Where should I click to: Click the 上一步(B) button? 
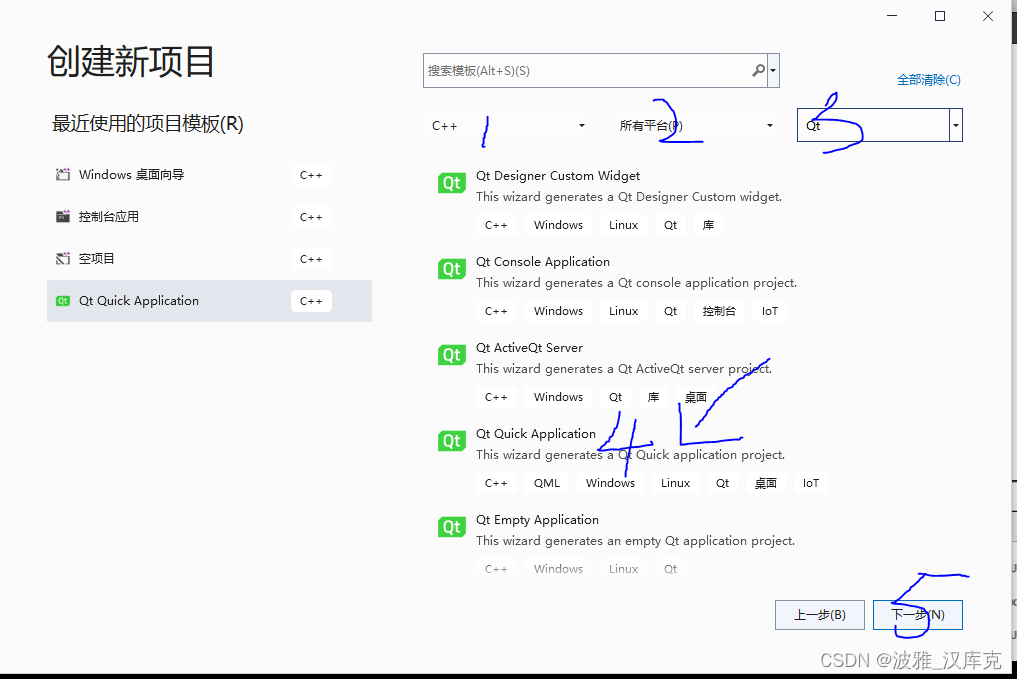[x=819, y=614]
